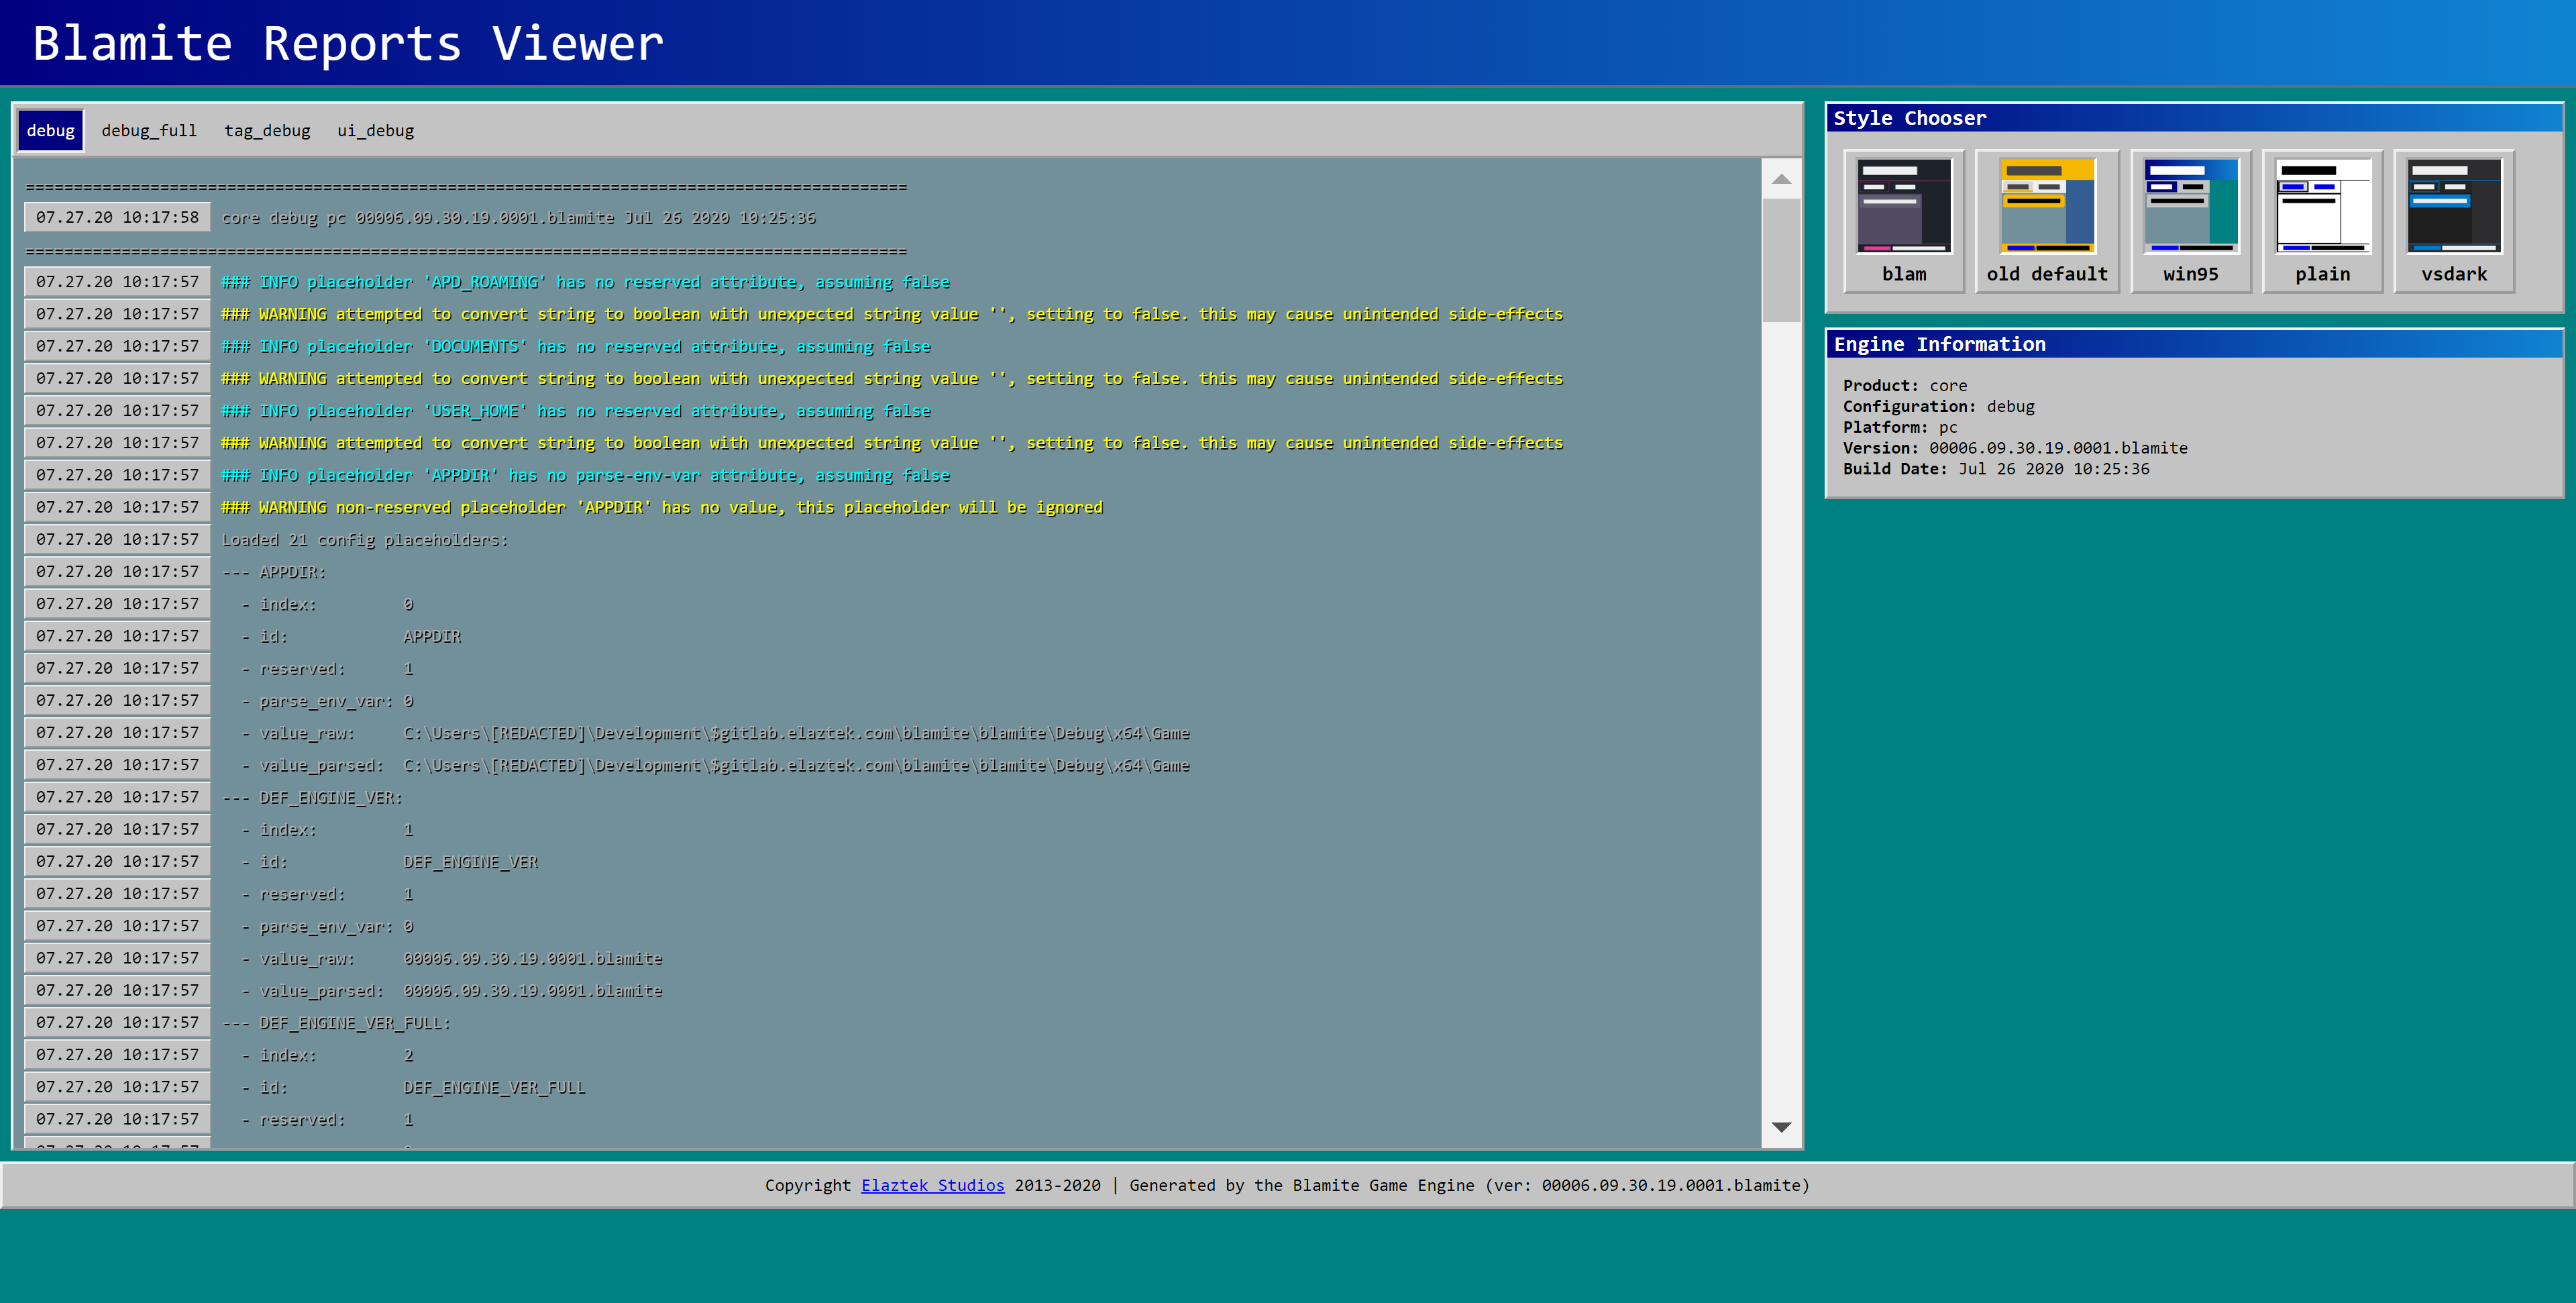Screen dimensions: 2576x1303
Task: Switch to the debug_full tab
Action: 149,131
